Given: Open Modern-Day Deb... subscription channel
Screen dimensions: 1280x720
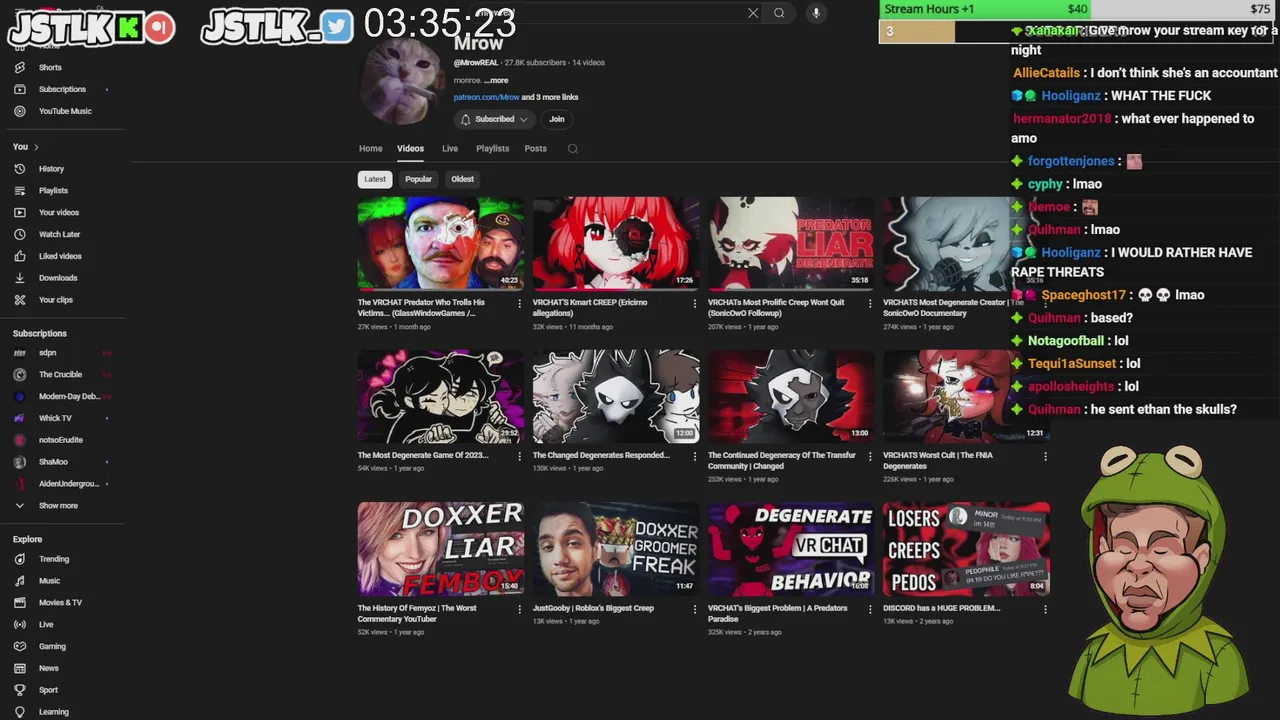Looking at the screenshot, I should click(x=68, y=396).
